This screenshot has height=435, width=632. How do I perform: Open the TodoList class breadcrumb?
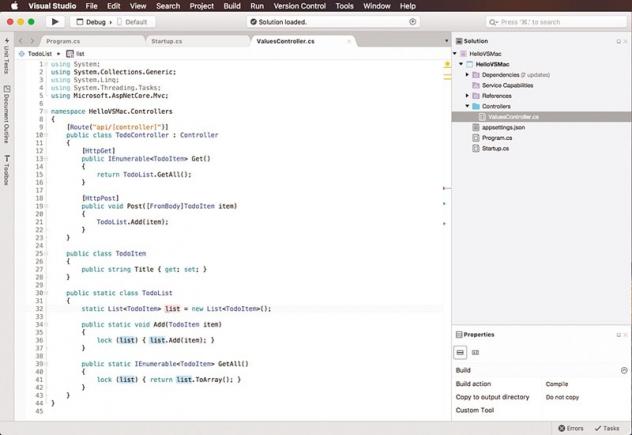tap(38, 54)
